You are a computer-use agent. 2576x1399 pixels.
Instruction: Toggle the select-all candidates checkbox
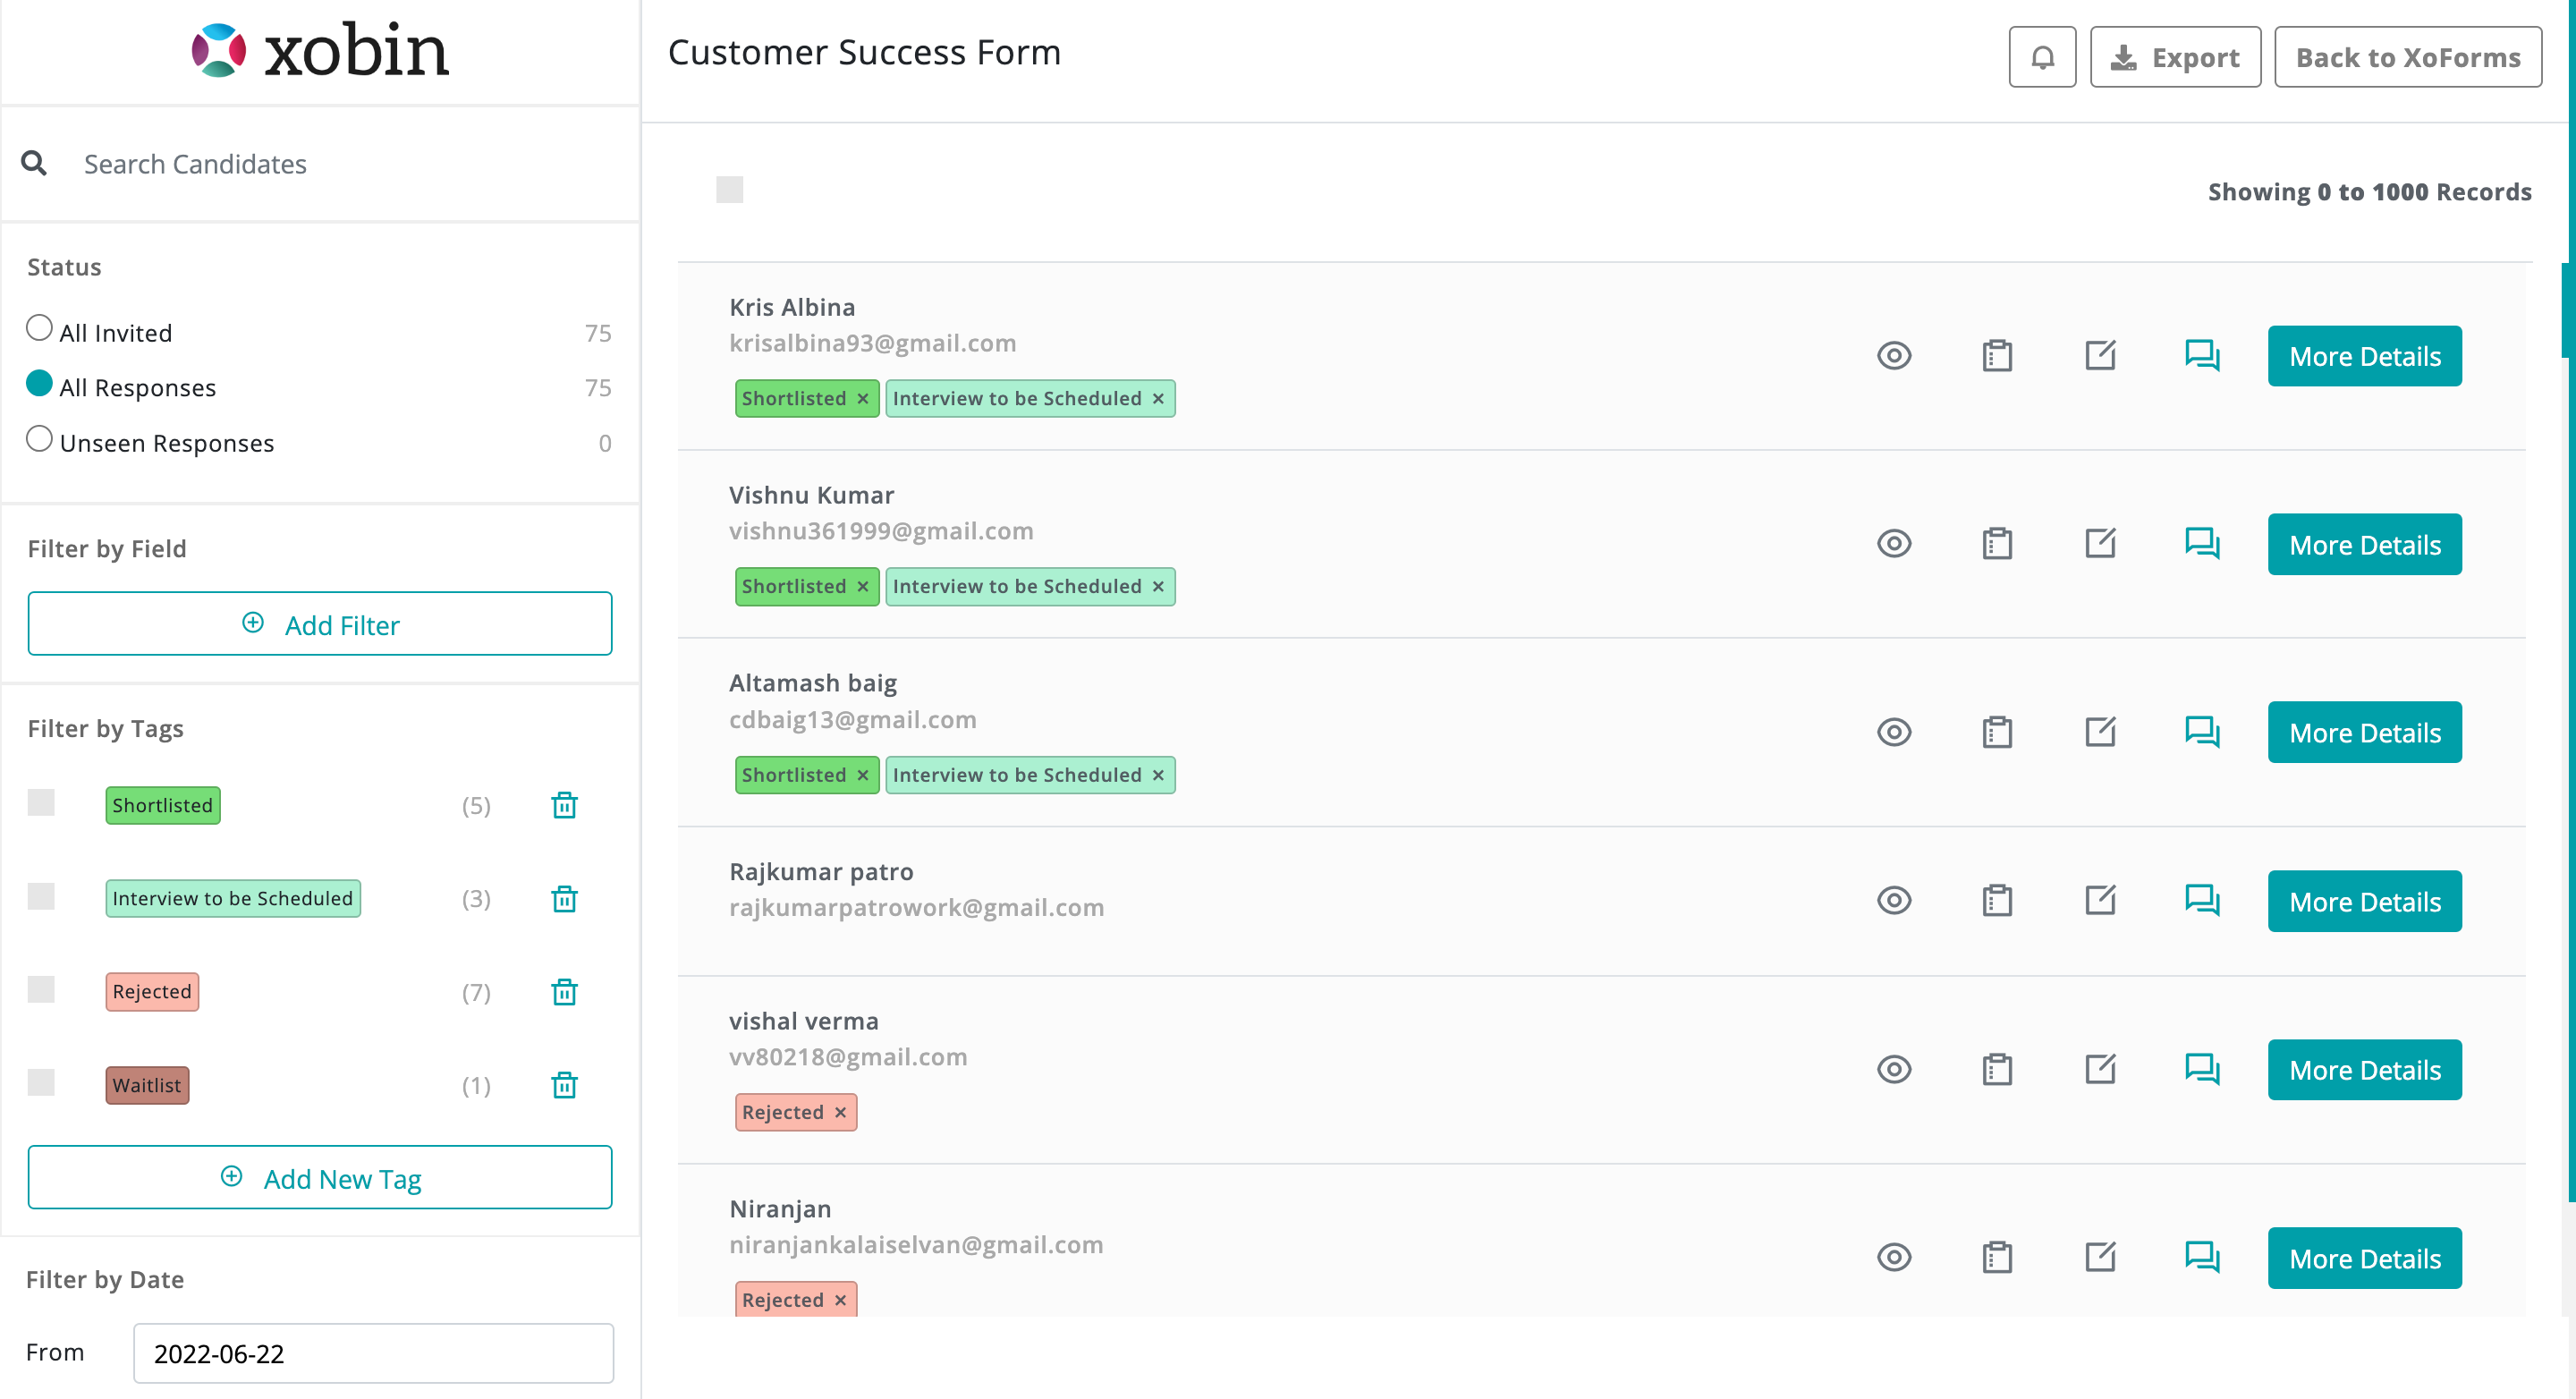click(x=729, y=189)
